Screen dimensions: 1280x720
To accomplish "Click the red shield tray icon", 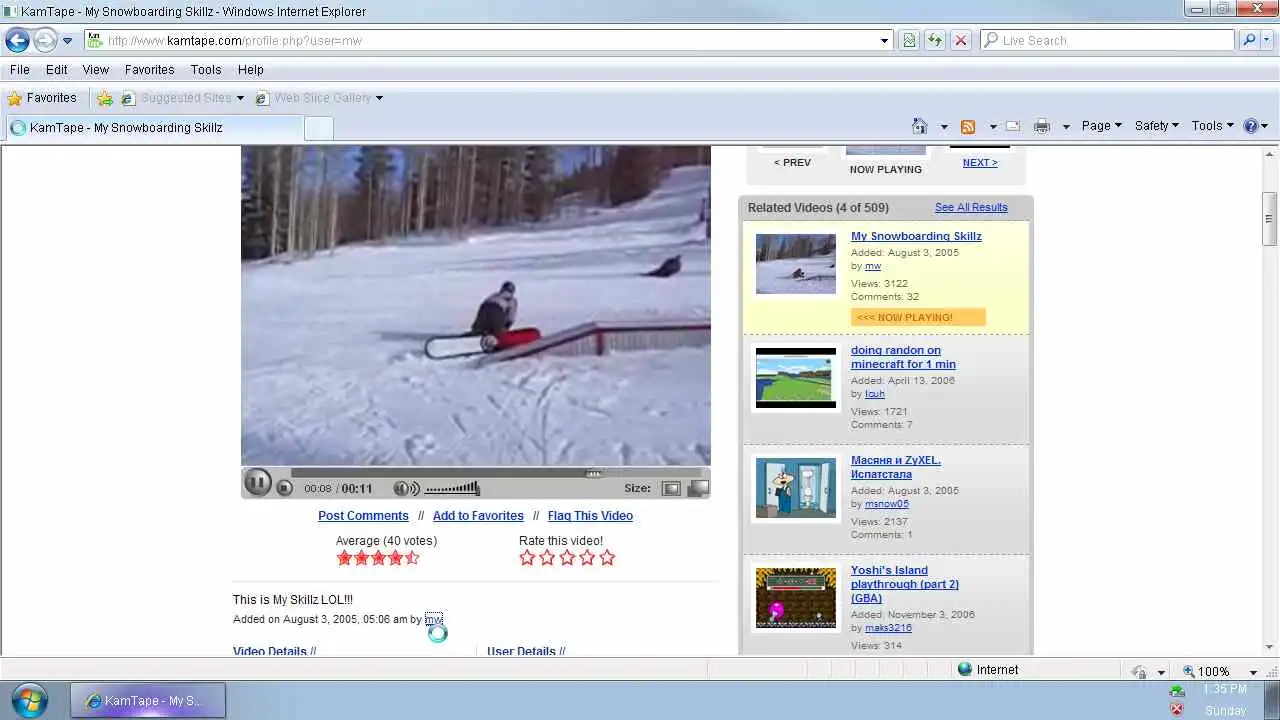I will pos(1177,709).
